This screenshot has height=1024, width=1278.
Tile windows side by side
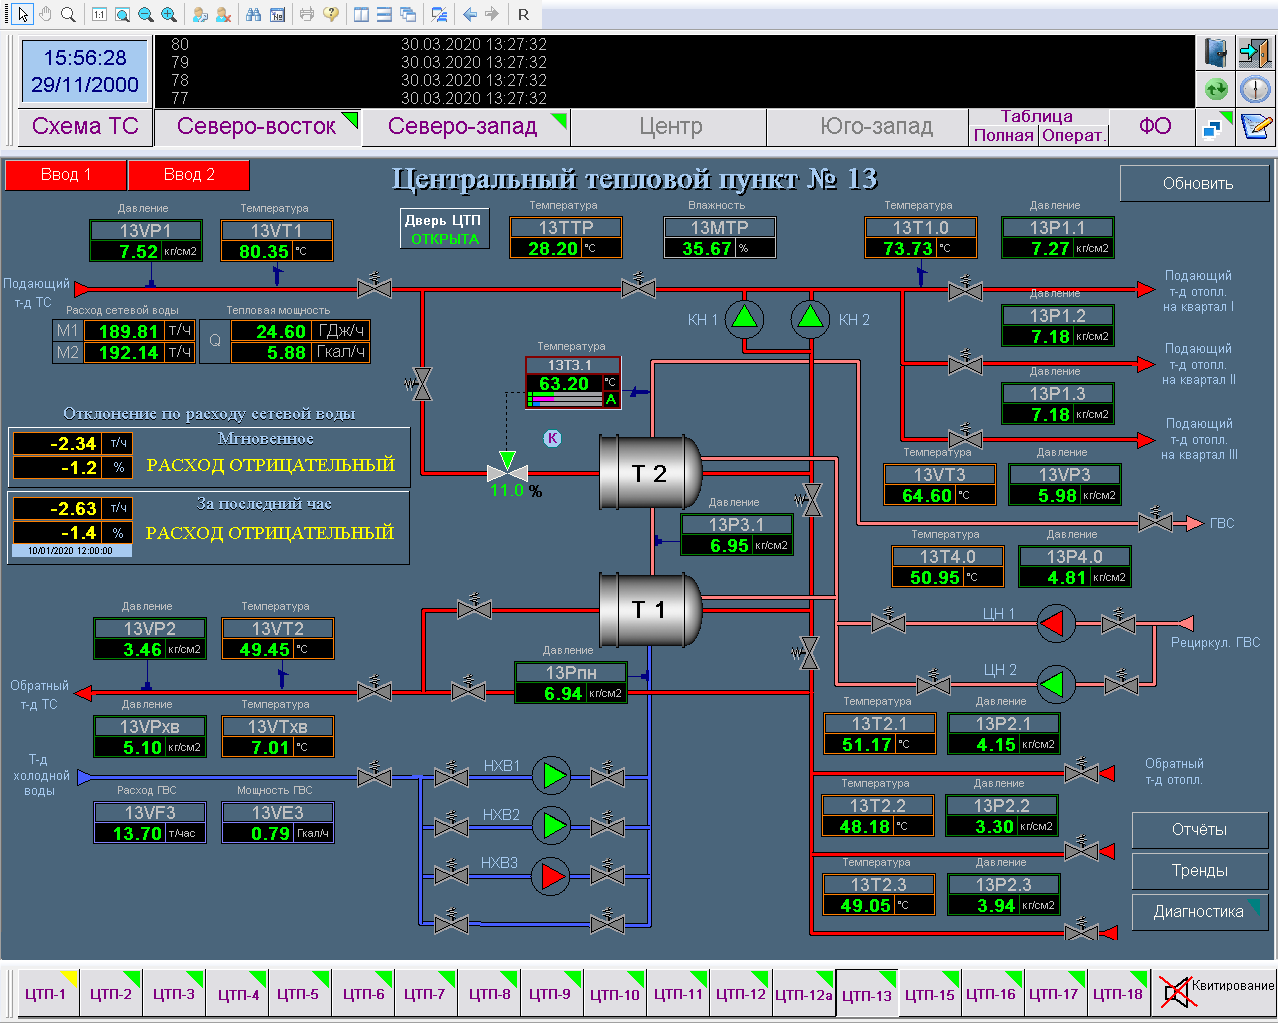pos(361,14)
